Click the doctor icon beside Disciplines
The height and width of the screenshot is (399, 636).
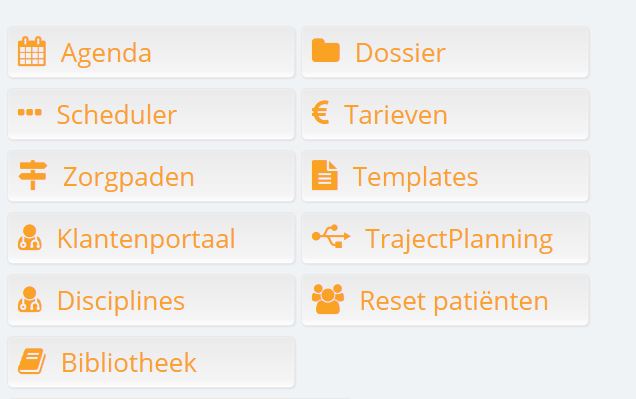[x=30, y=299]
